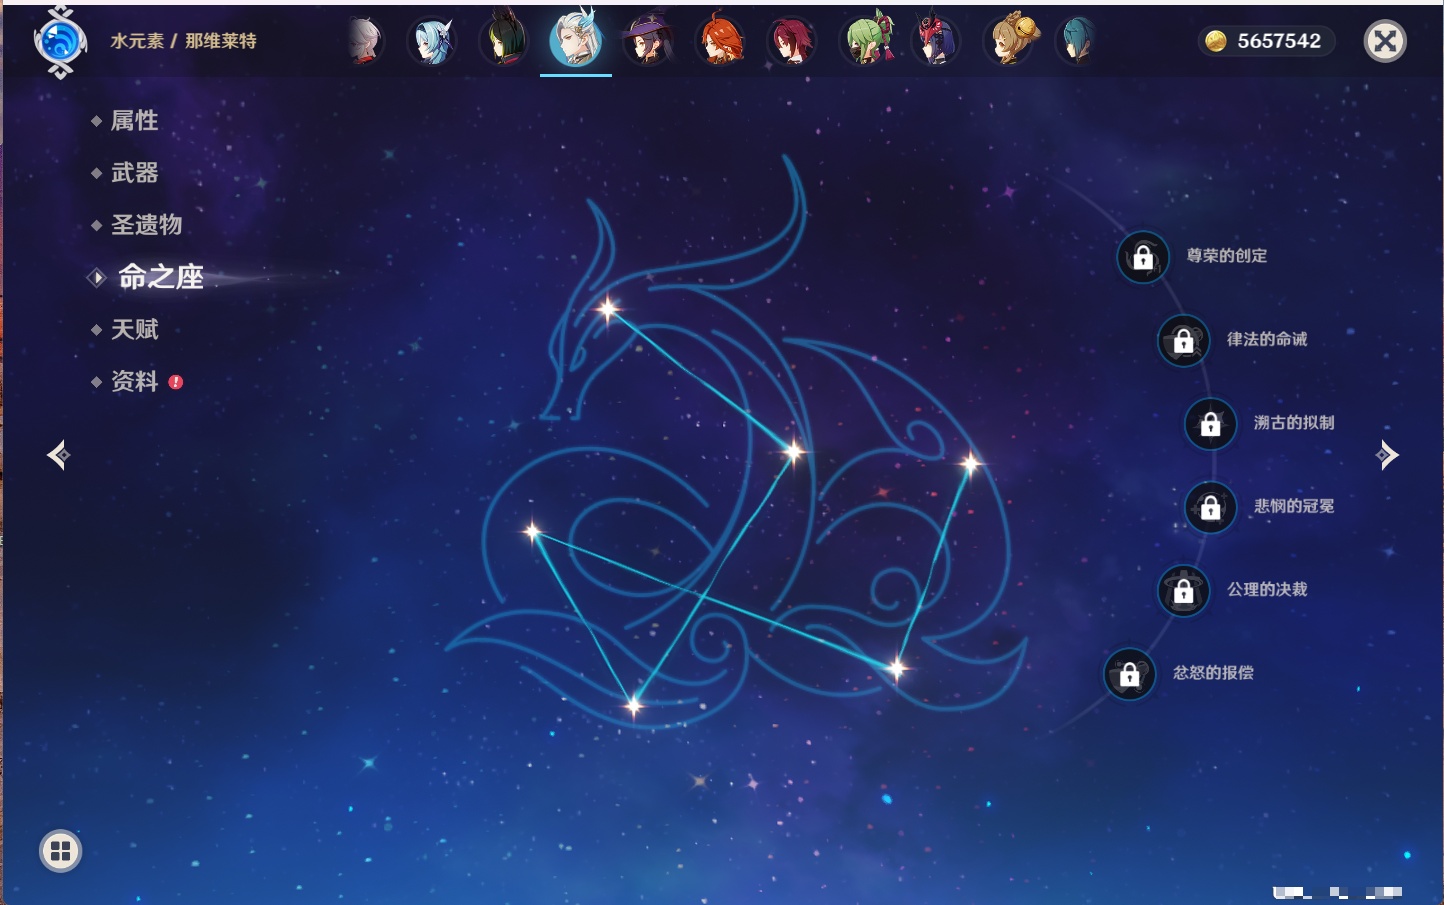Screen dimensions: 1444x905
Task: Open the locked 溯古的拟制 constellation icon
Action: click(1210, 424)
